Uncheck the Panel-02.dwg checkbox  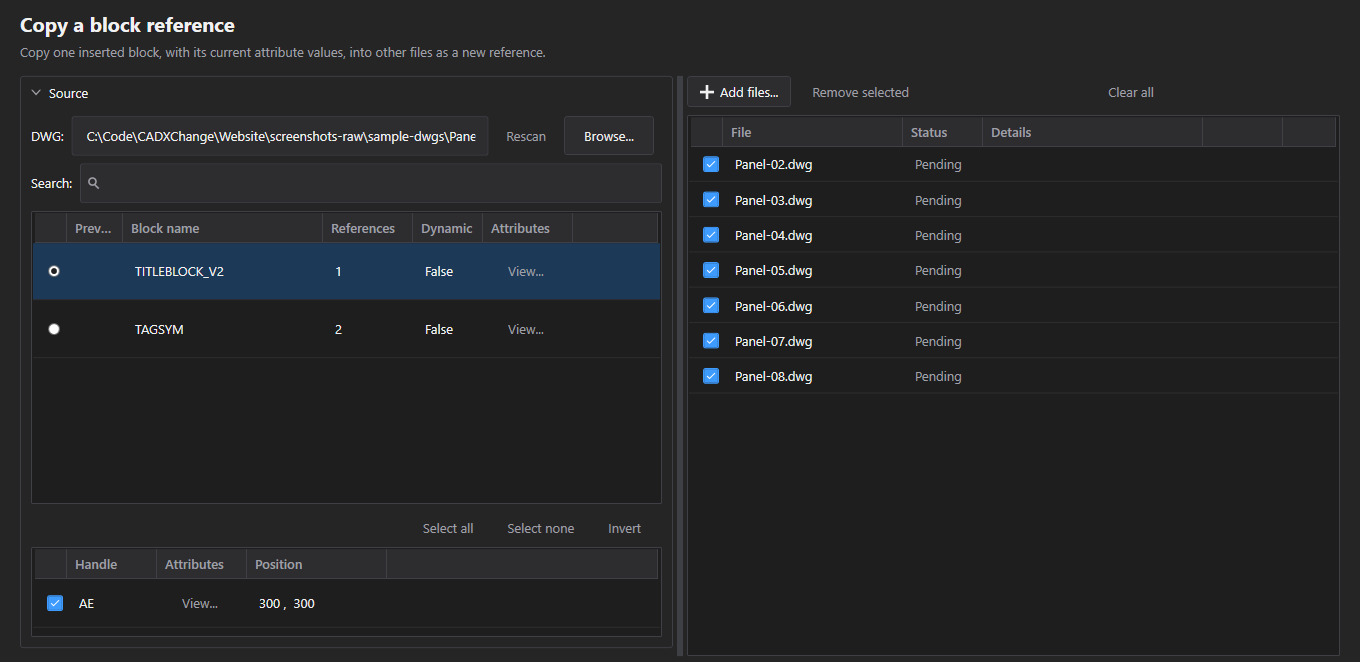711,164
